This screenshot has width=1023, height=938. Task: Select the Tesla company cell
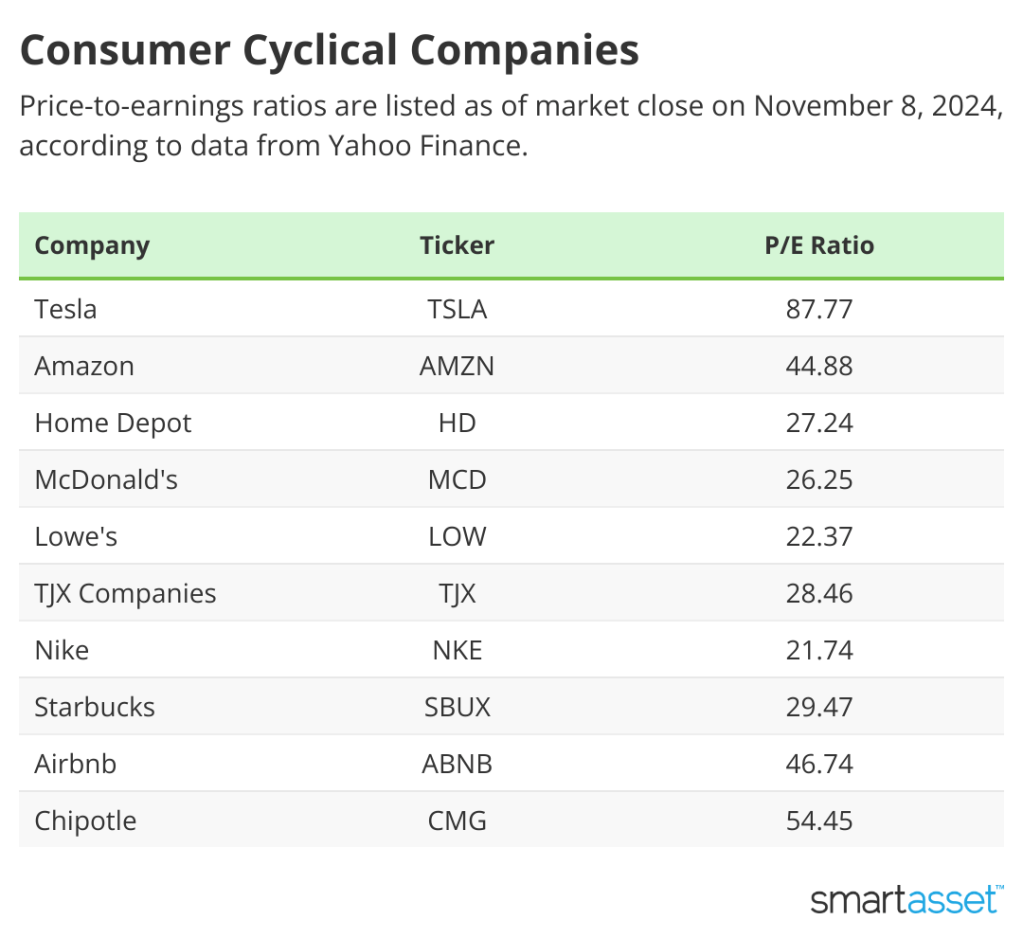[66, 309]
